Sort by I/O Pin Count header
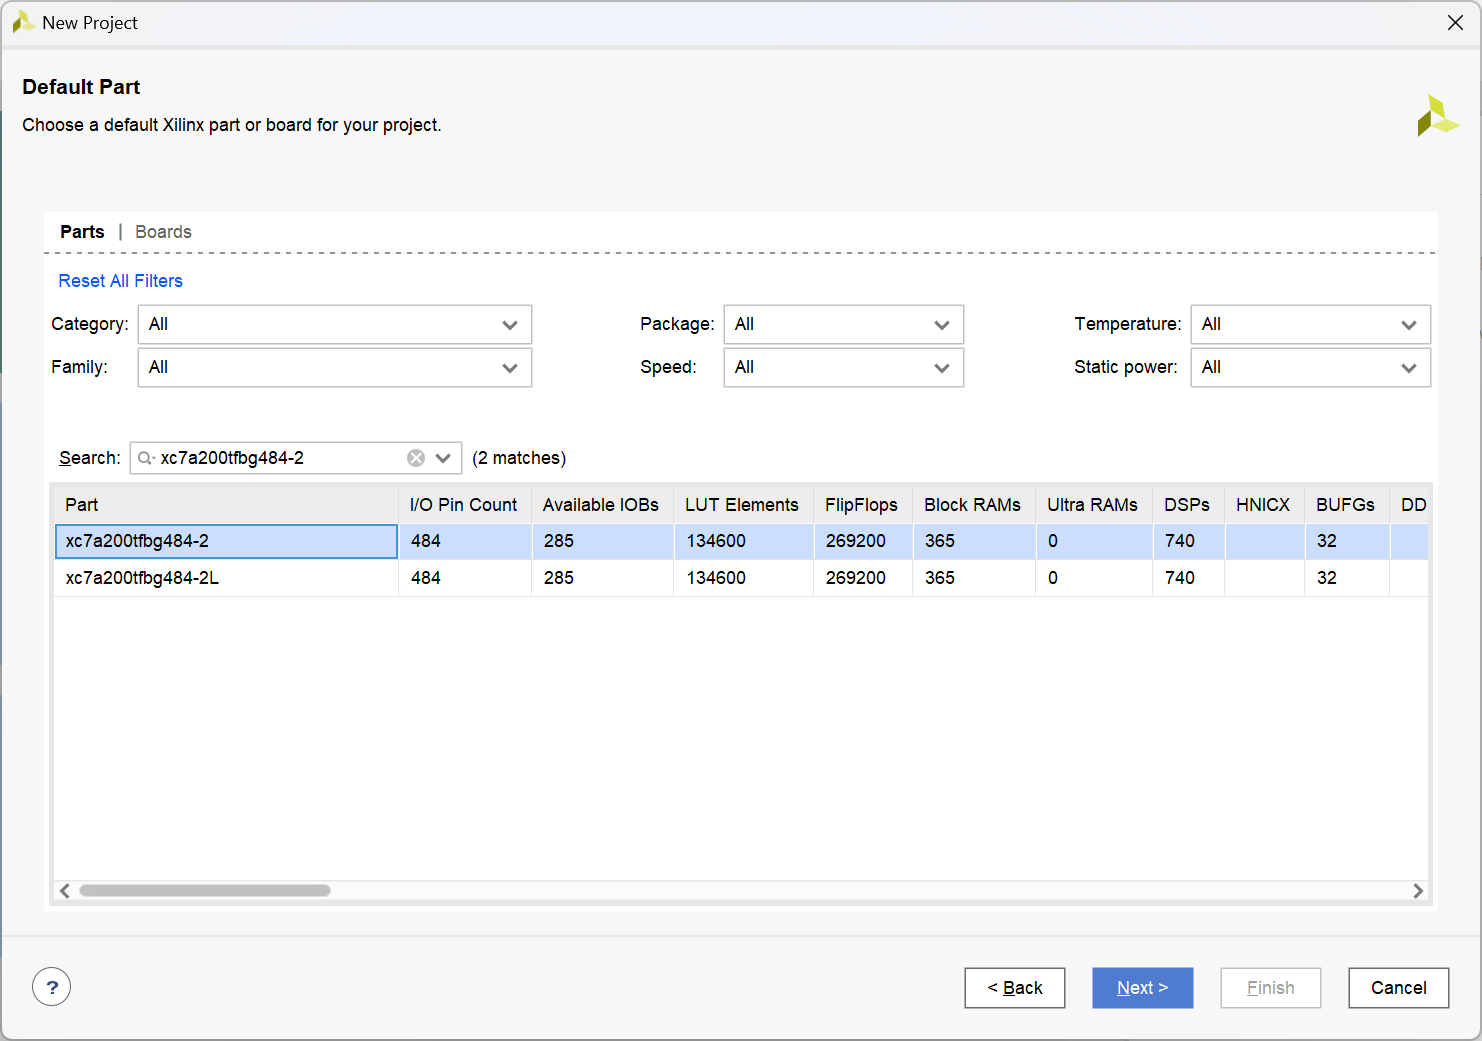This screenshot has height=1041, width=1482. (x=464, y=505)
